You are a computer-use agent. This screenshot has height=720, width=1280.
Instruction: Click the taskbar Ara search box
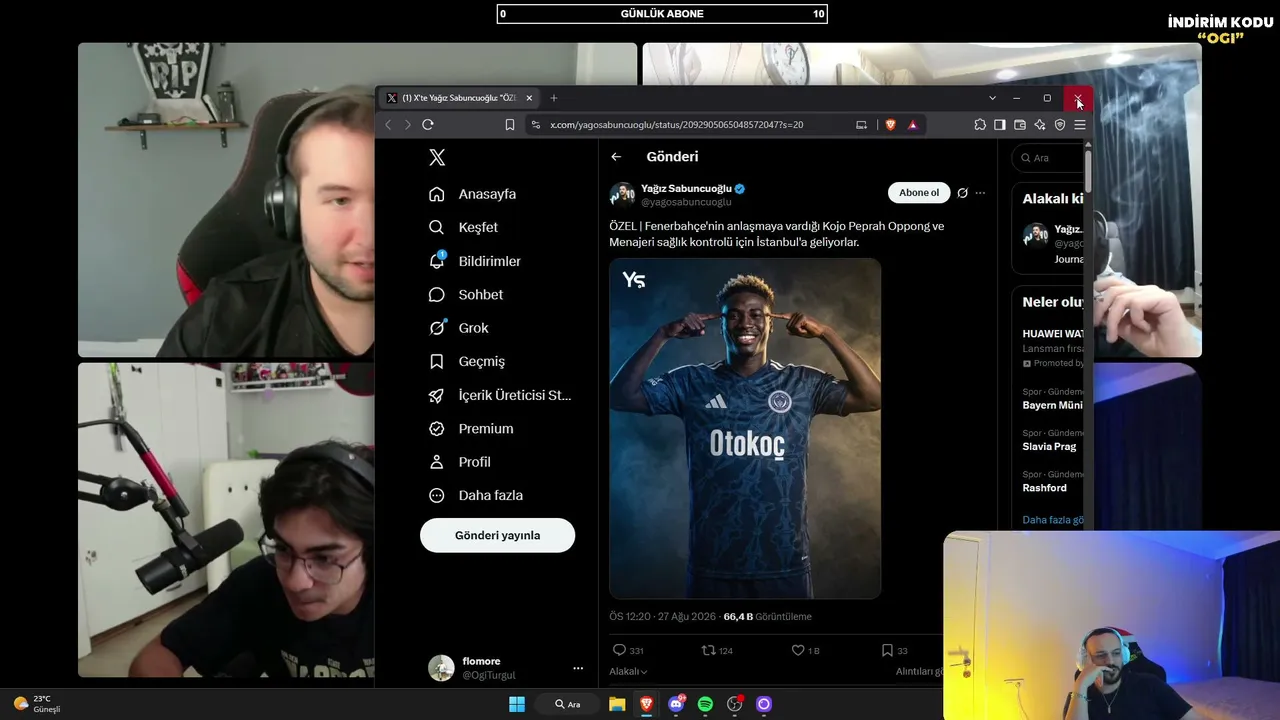(x=568, y=704)
